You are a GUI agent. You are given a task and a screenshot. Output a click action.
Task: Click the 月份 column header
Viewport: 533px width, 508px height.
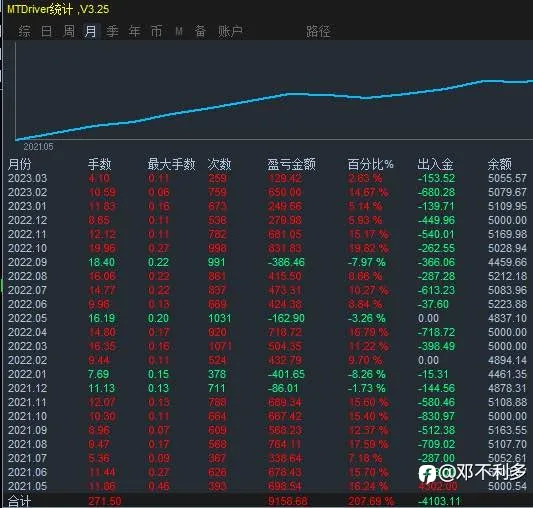pyautogui.click(x=19, y=164)
